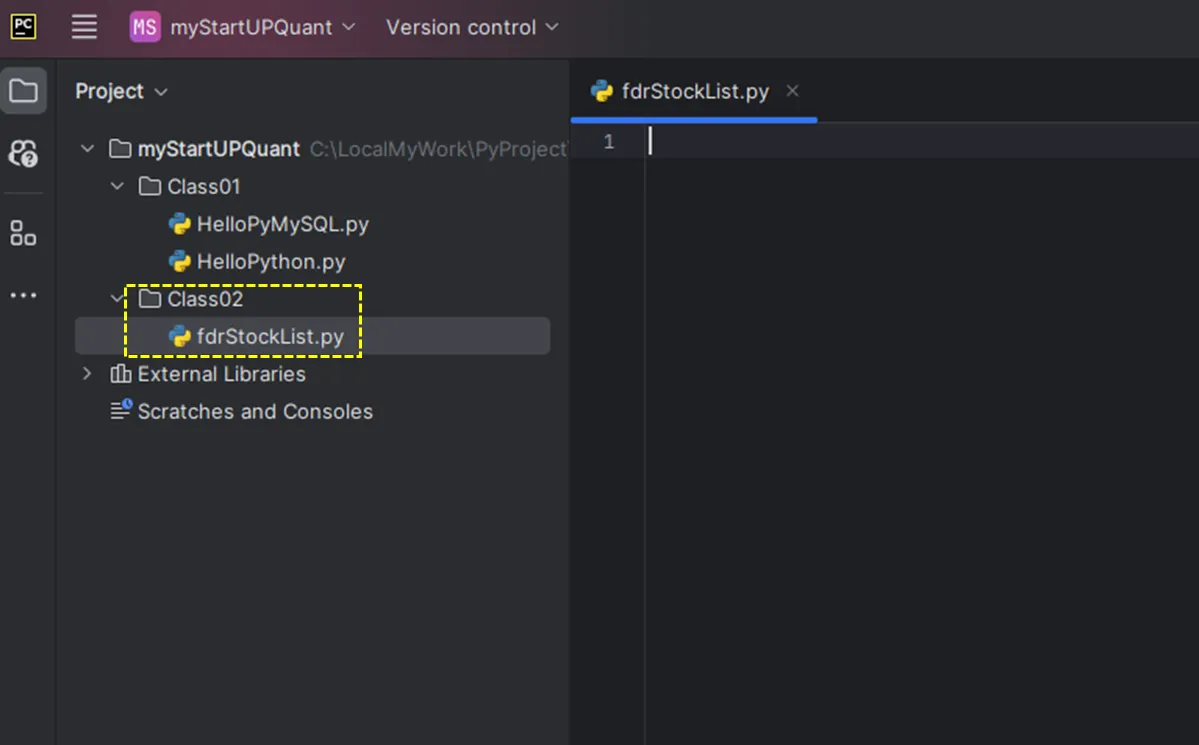Open the myStartUPQuant project dropdown

point(262,28)
